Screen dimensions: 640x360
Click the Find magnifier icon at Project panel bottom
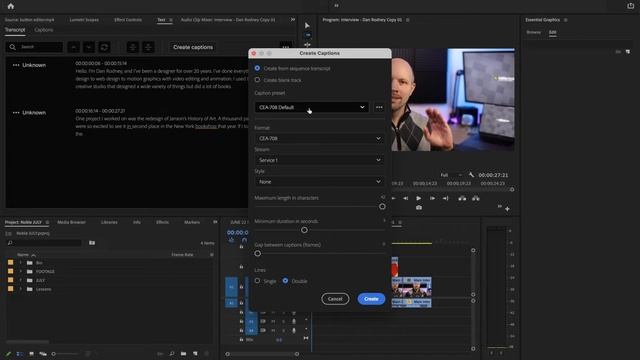[172, 353]
